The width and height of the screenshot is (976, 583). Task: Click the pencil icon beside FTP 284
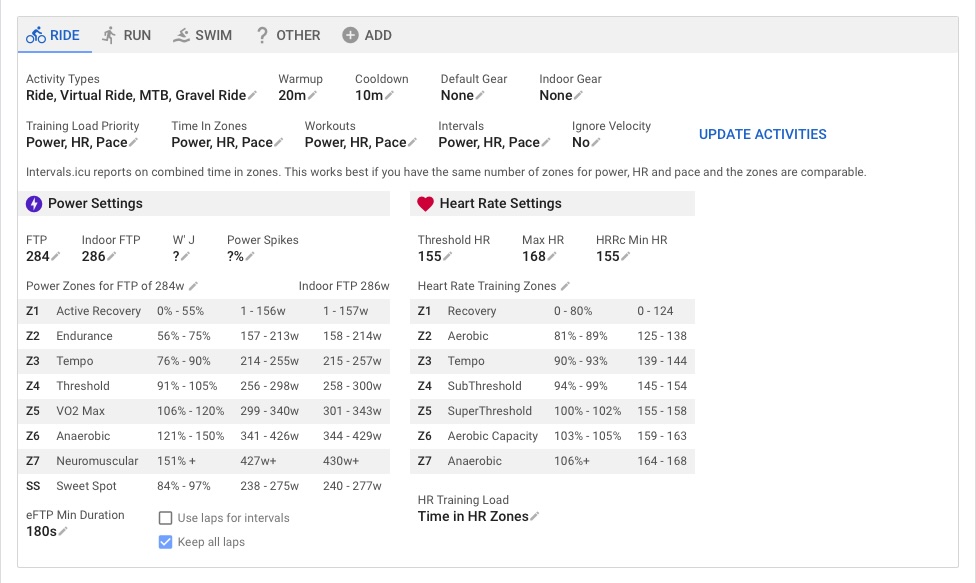[x=53, y=256]
